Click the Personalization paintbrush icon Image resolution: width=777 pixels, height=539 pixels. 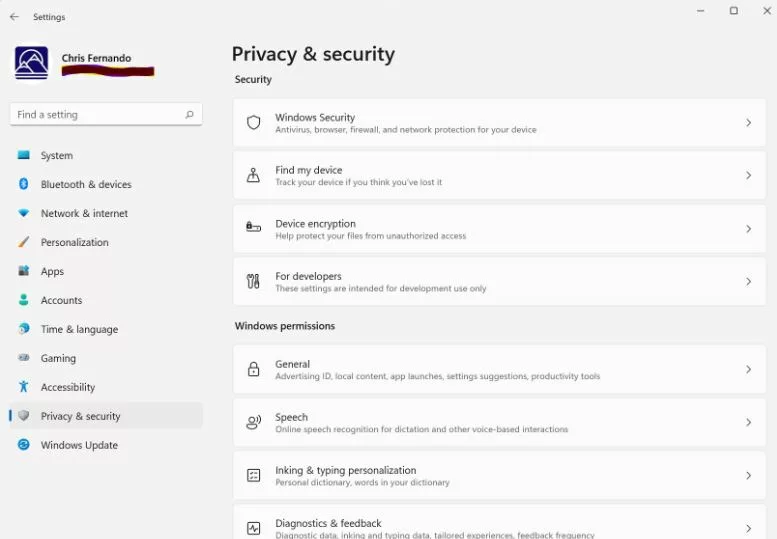tap(23, 242)
